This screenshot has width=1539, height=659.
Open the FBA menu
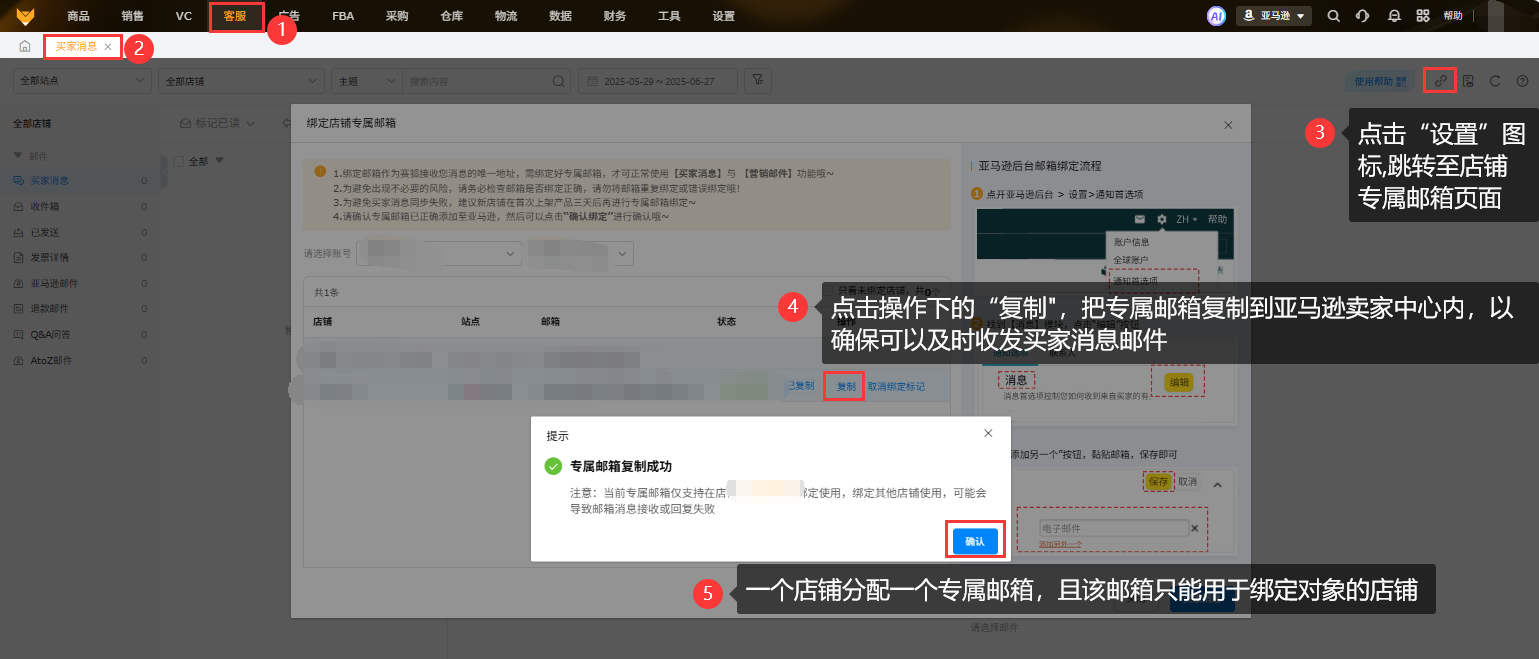[x=343, y=16]
